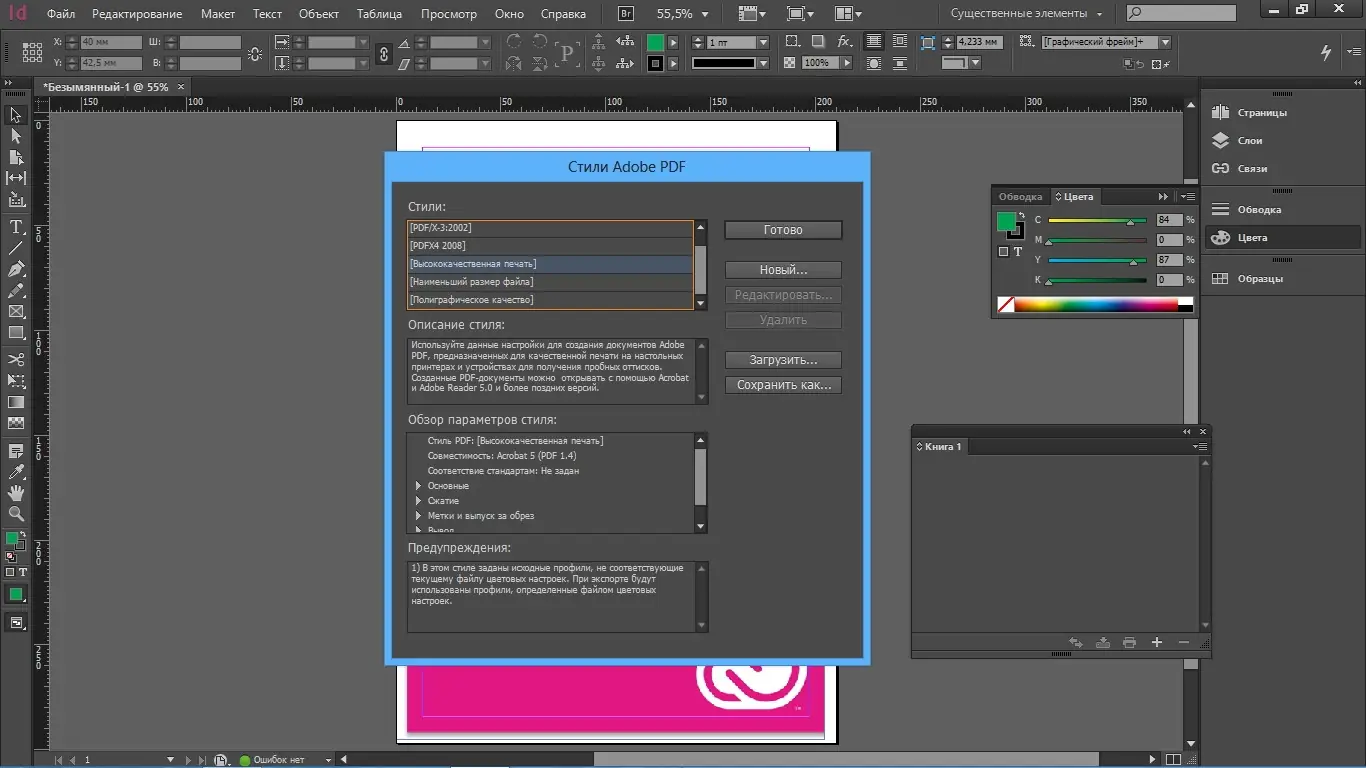Expand the Основные settings group

418,485
